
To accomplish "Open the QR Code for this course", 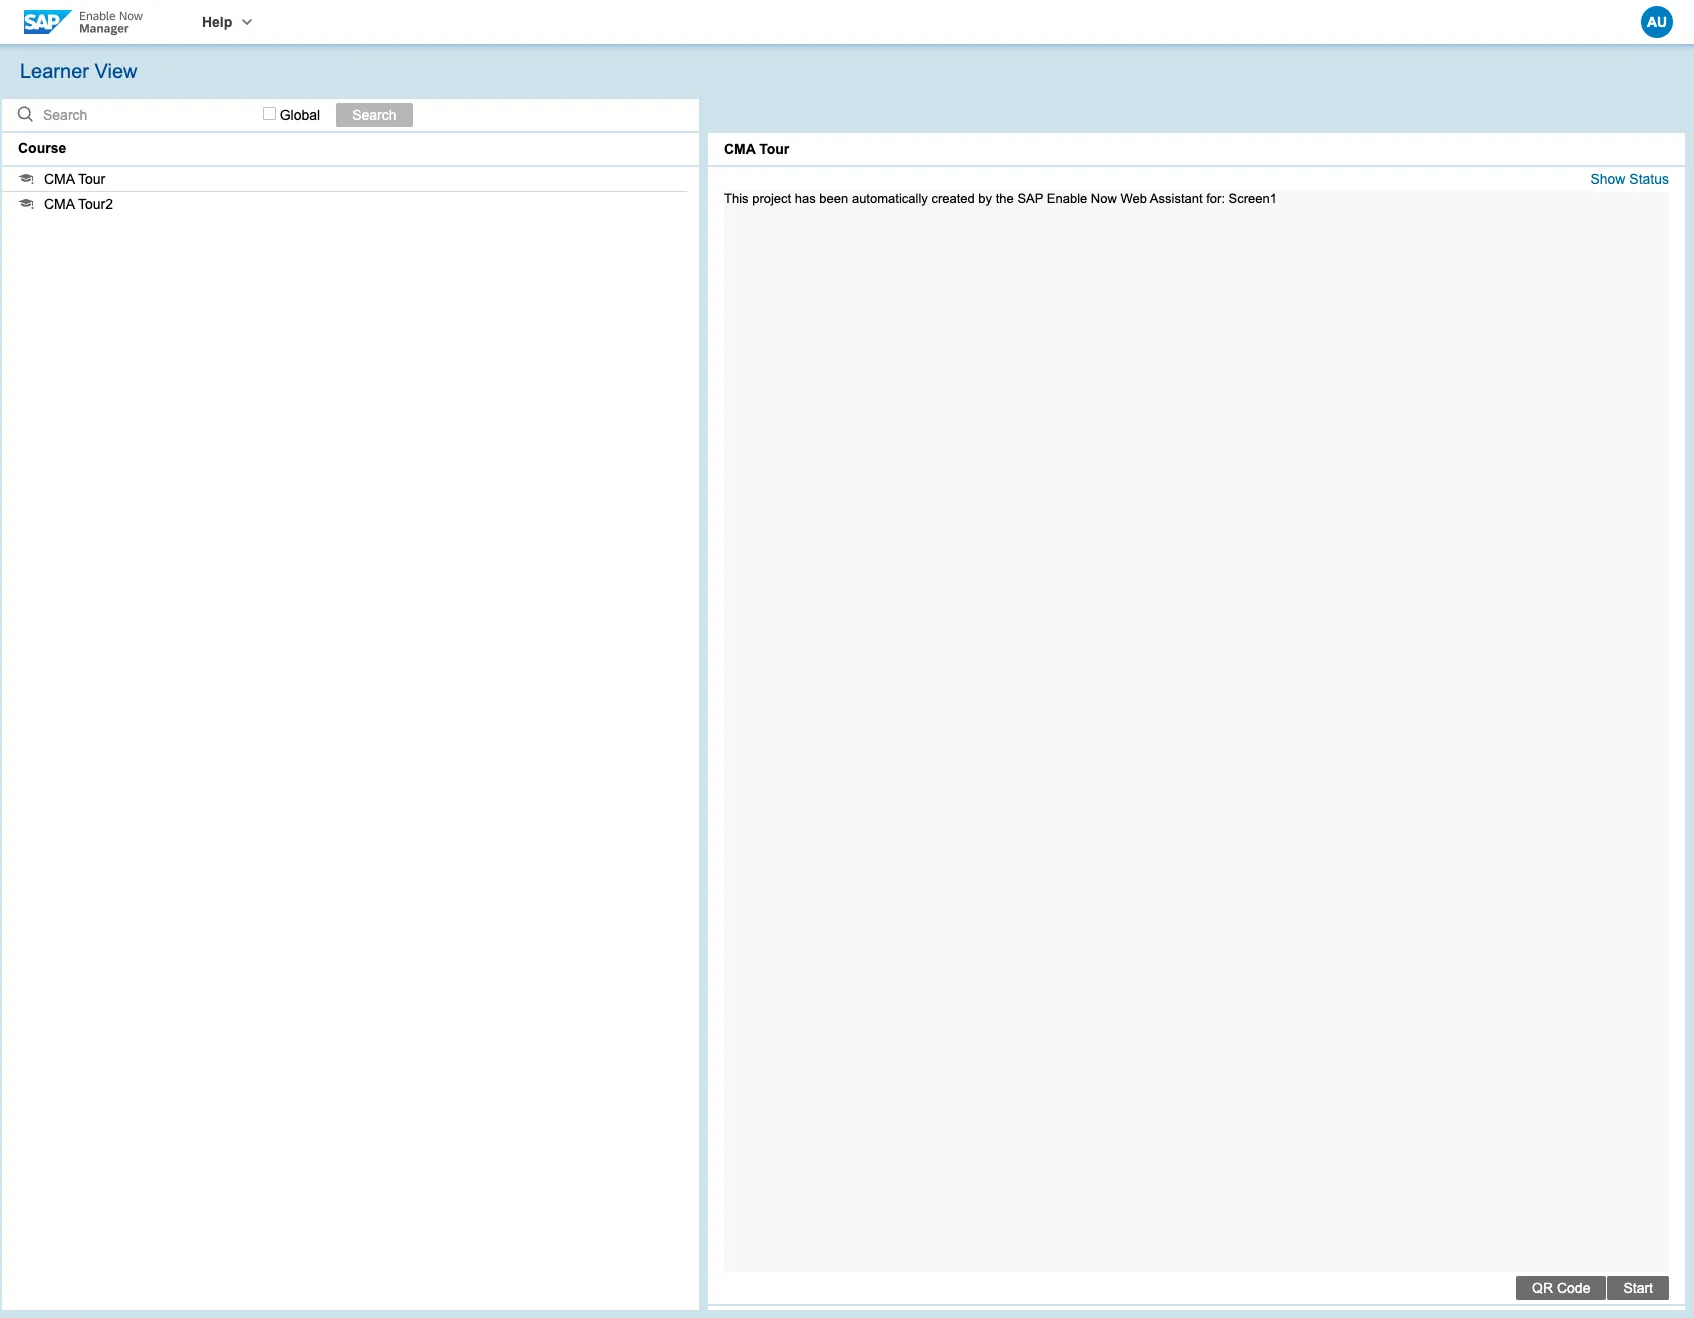I will tap(1560, 1288).
